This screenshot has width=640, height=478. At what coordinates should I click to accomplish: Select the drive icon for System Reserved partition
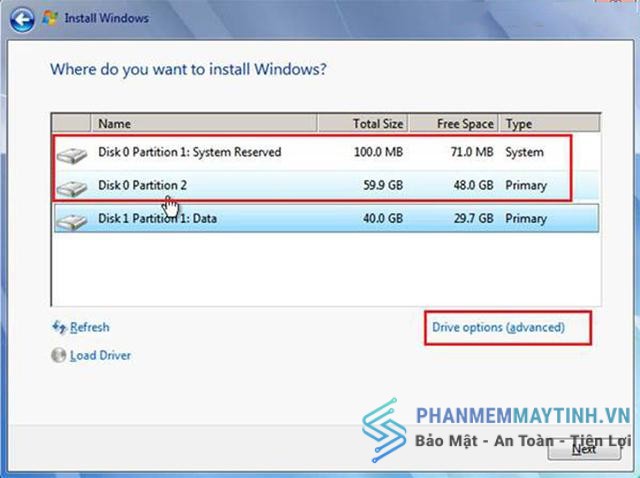tap(72, 155)
